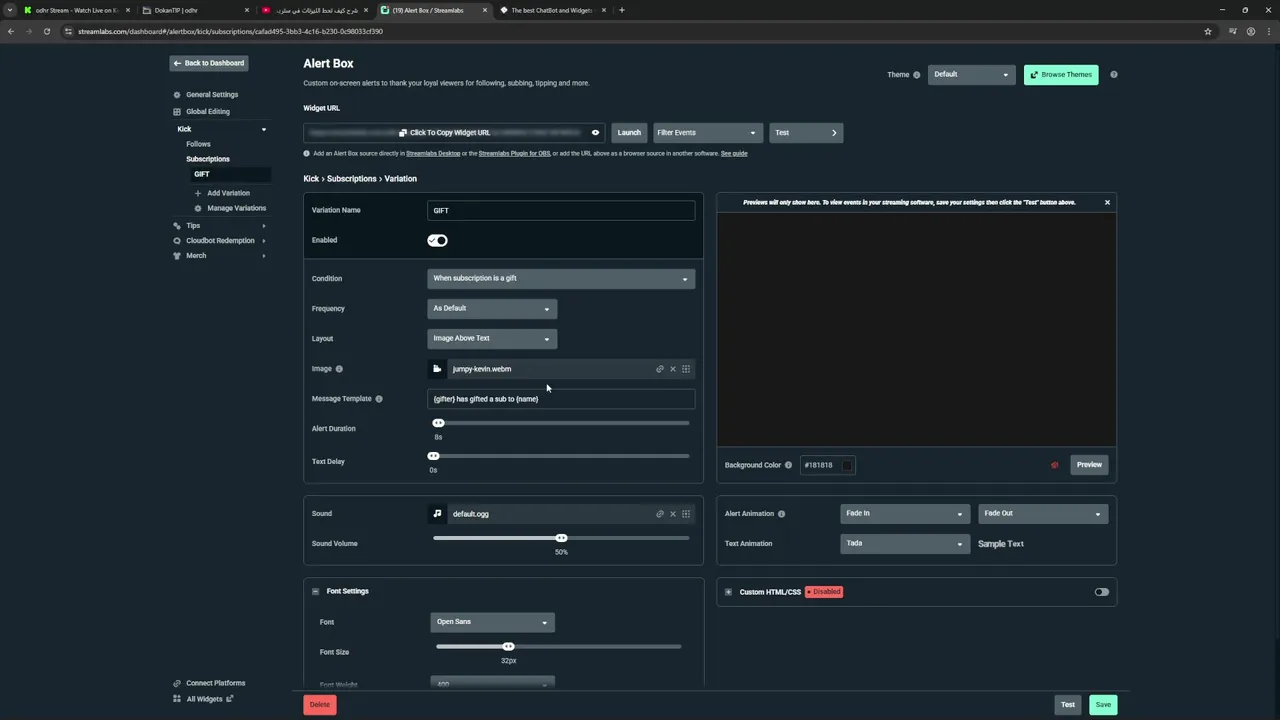
Task: Click the red muted icon beside the Preview button
Action: click(1055, 465)
